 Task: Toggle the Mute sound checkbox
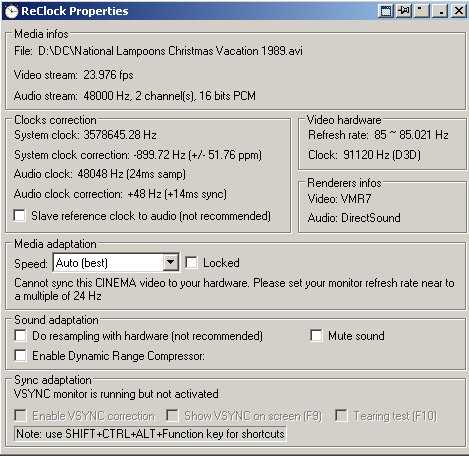click(x=316, y=335)
